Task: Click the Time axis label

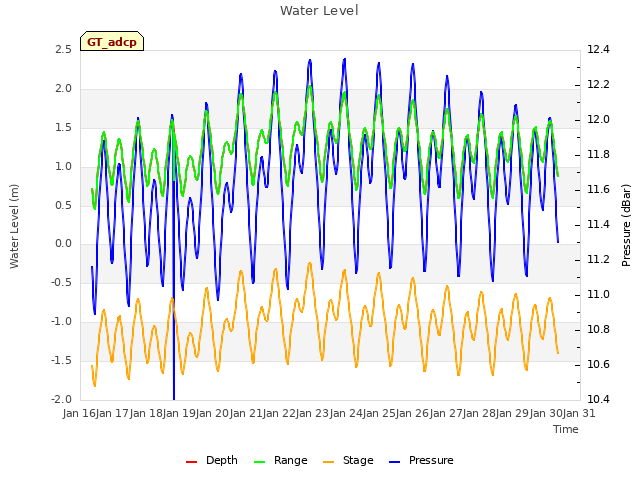Action: tap(566, 429)
